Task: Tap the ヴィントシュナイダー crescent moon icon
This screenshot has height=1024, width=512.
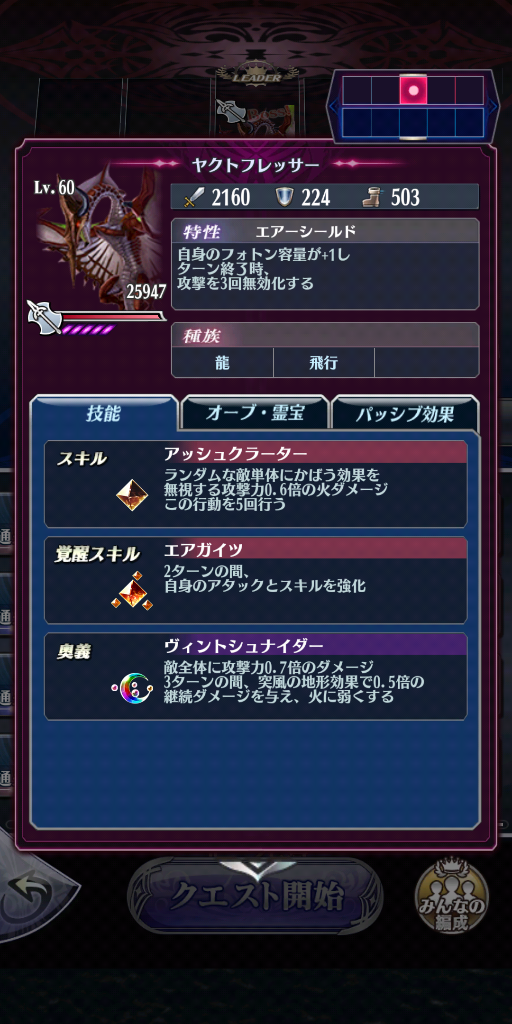Action: click(x=131, y=687)
